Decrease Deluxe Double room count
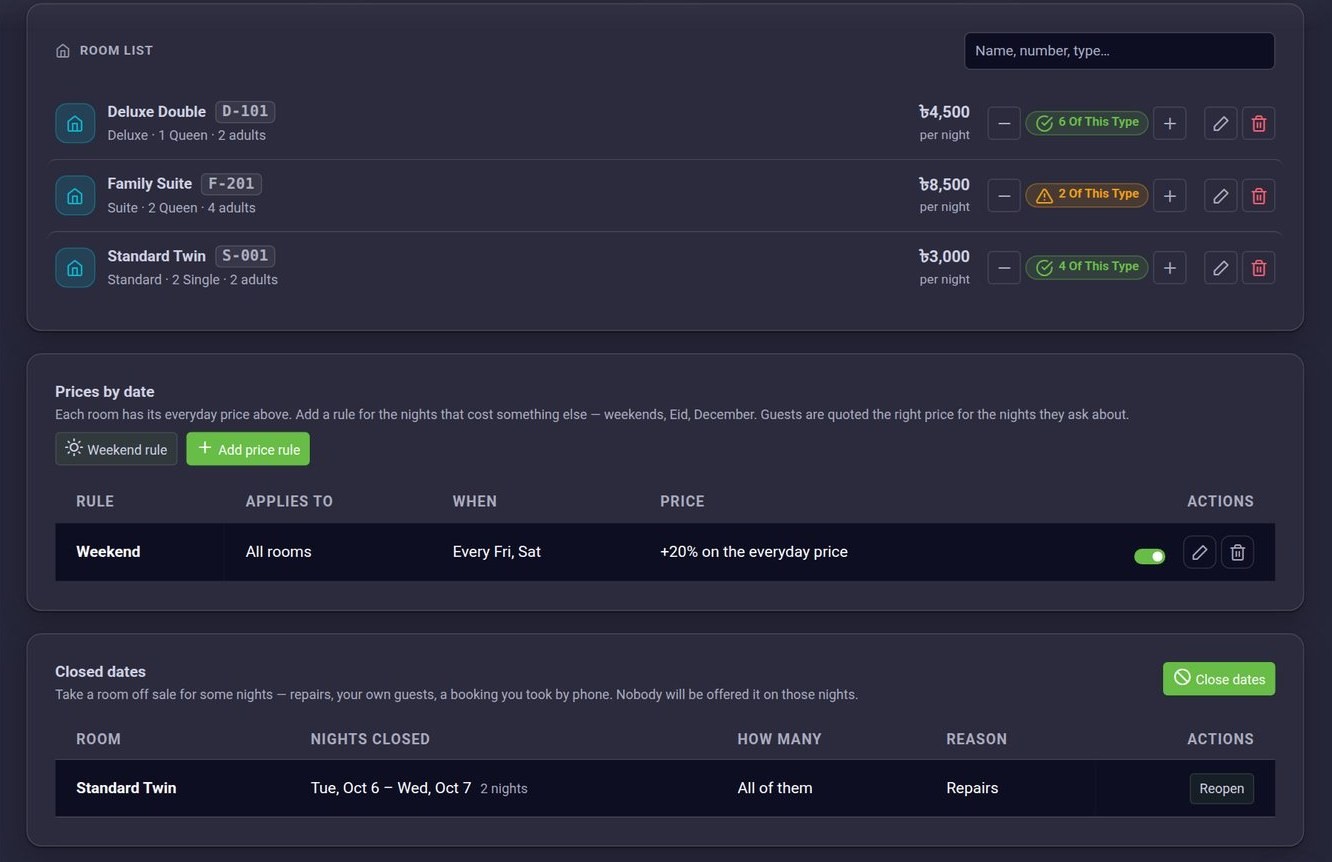The image size is (1332, 862). [1004, 123]
